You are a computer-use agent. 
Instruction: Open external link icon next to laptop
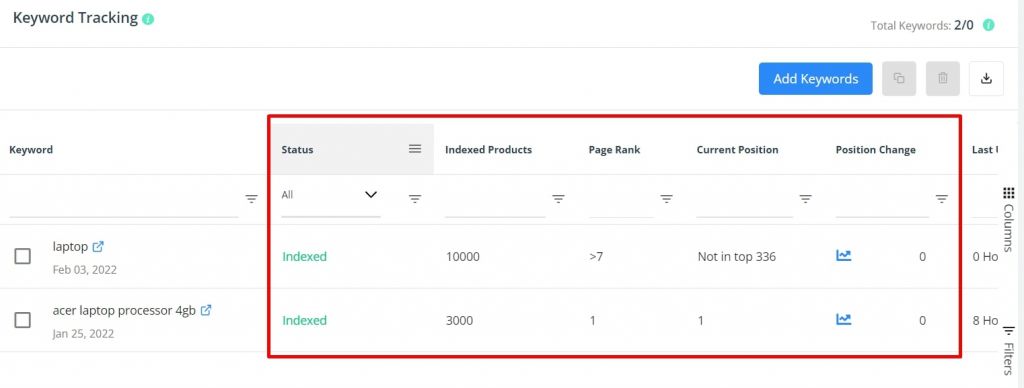tap(98, 246)
